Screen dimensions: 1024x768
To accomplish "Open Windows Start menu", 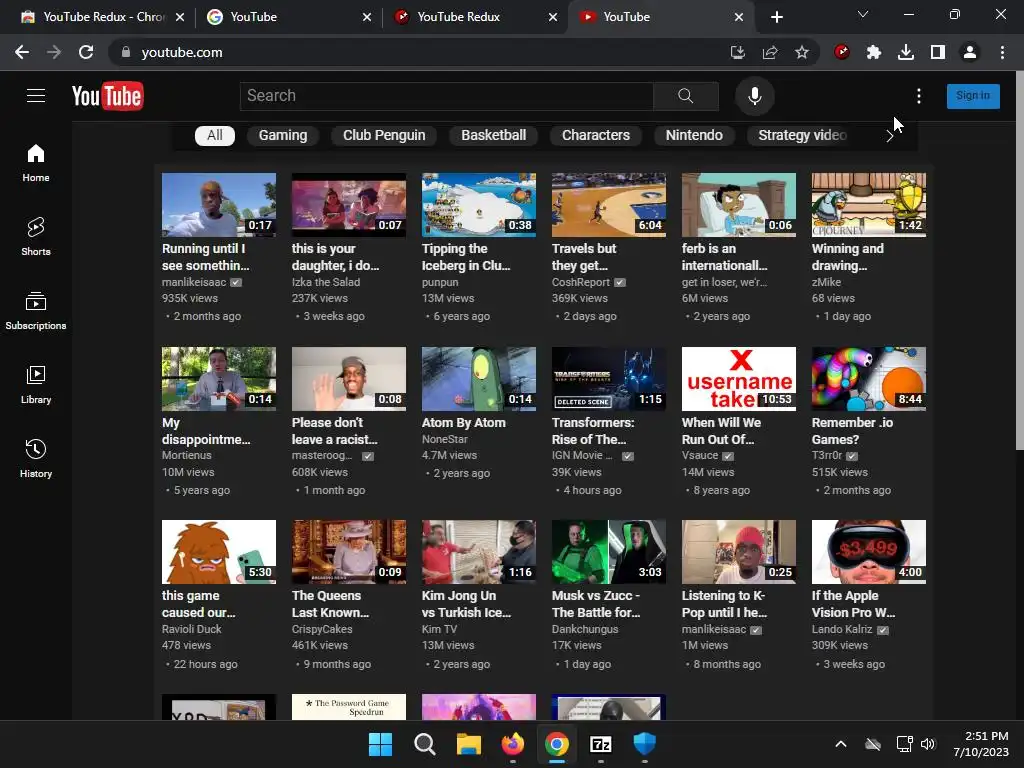I will [380, 744].
